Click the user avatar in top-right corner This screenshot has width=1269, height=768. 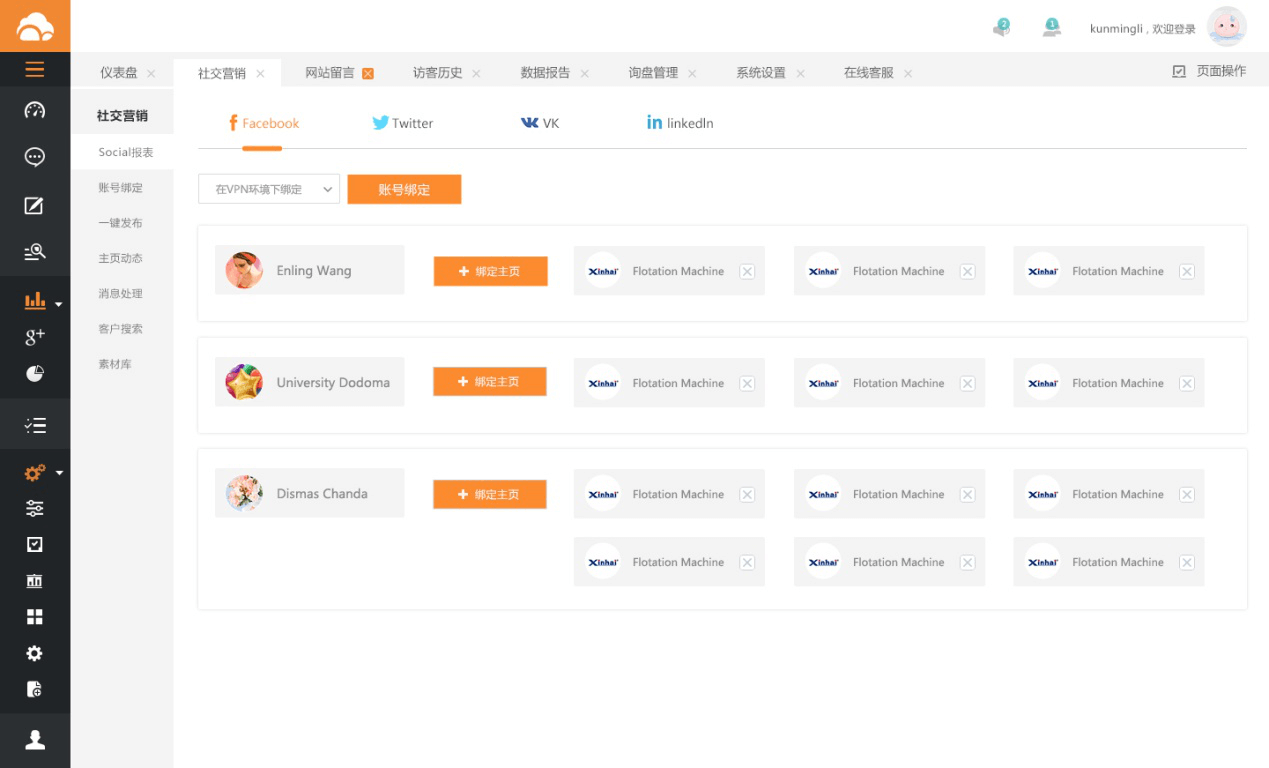click(x=1226, y=27)
